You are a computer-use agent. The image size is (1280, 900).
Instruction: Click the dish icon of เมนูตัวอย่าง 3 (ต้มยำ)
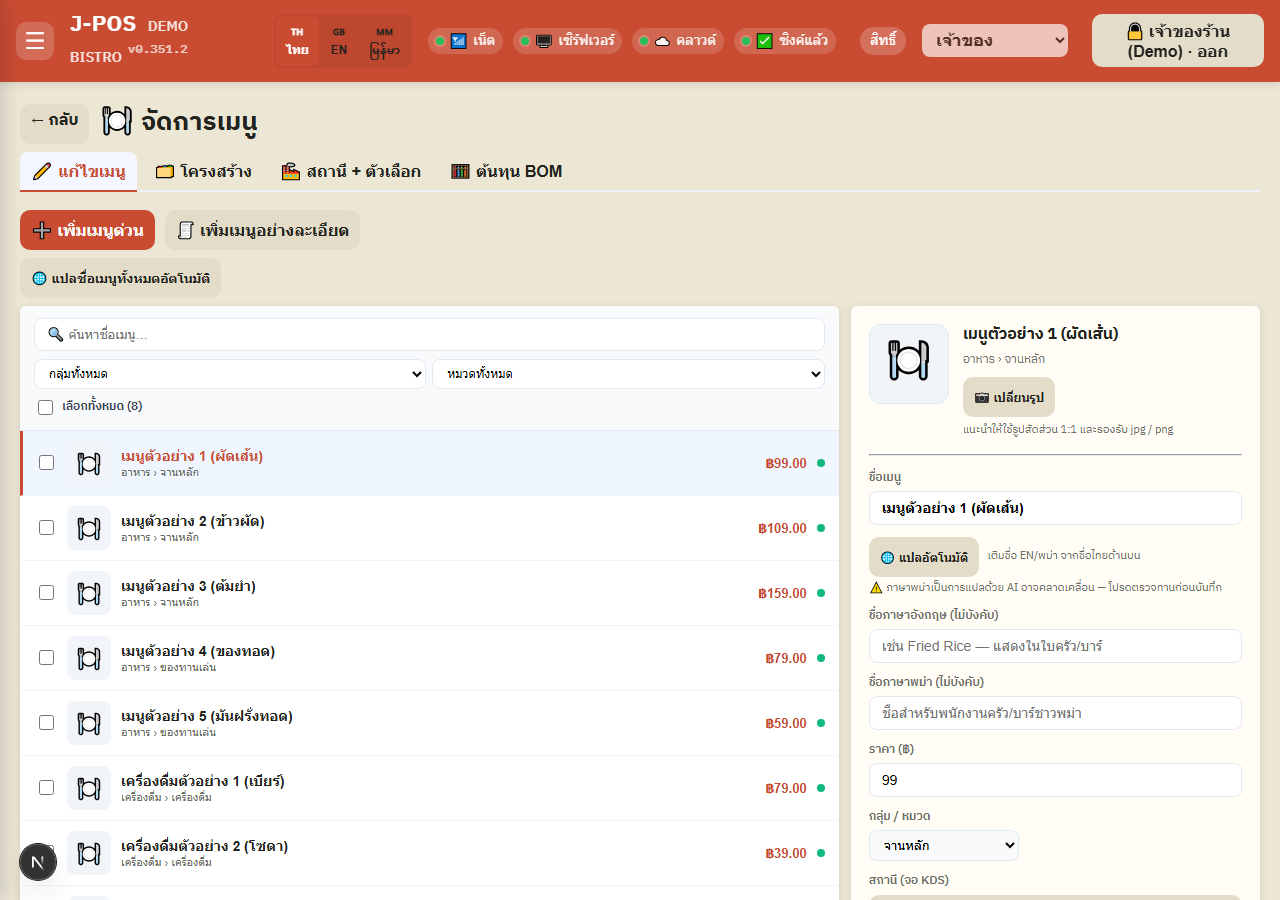tap(89, 593)
